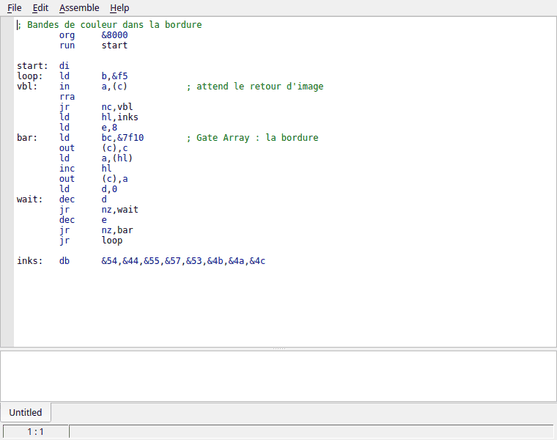Click operand 'nz,wait'

(x=120, y=210)
